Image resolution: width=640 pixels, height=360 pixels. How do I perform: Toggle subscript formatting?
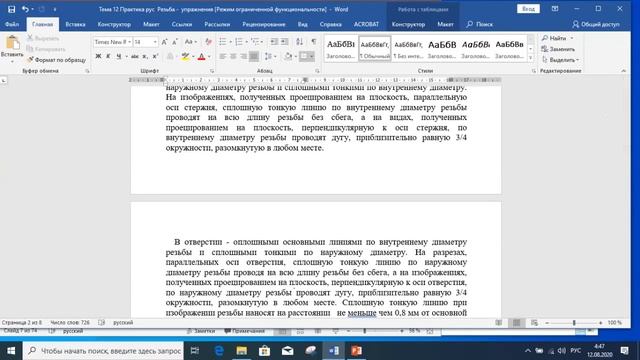[145, 56]
